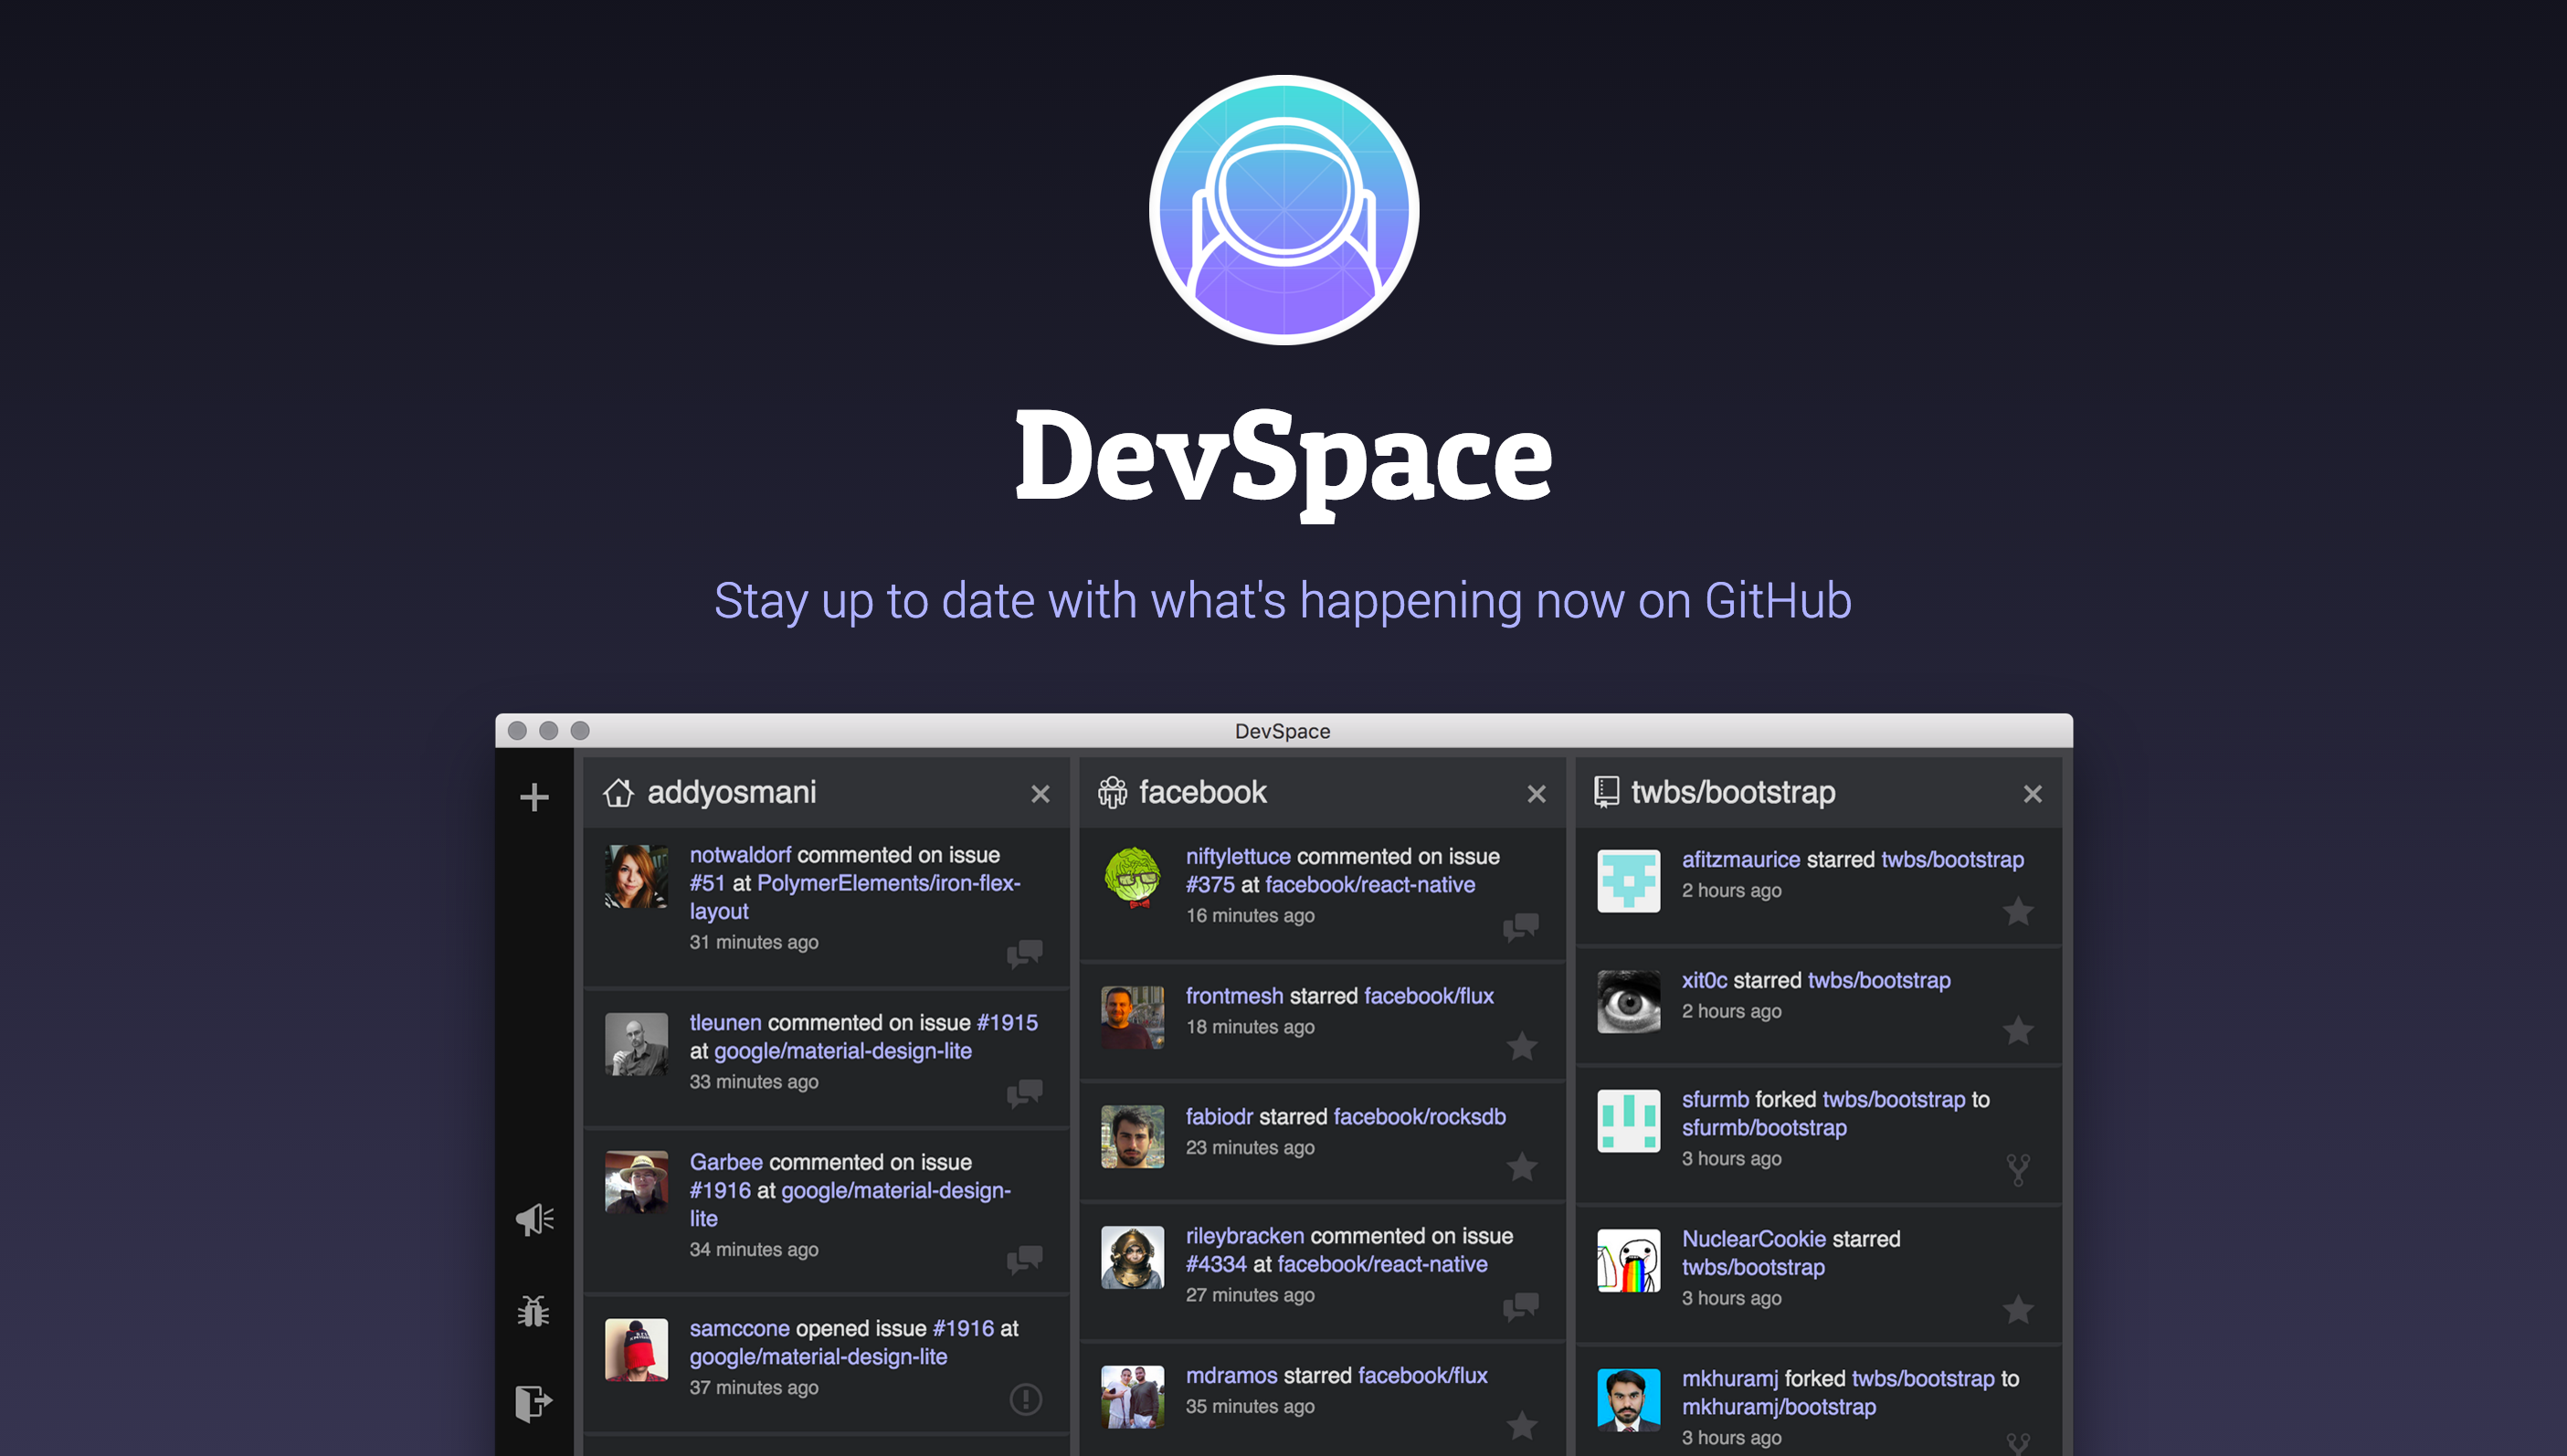Viewport: 2567px width, 1456px height.
Task: Close the addyosmani column
Action: (1040, 794)
